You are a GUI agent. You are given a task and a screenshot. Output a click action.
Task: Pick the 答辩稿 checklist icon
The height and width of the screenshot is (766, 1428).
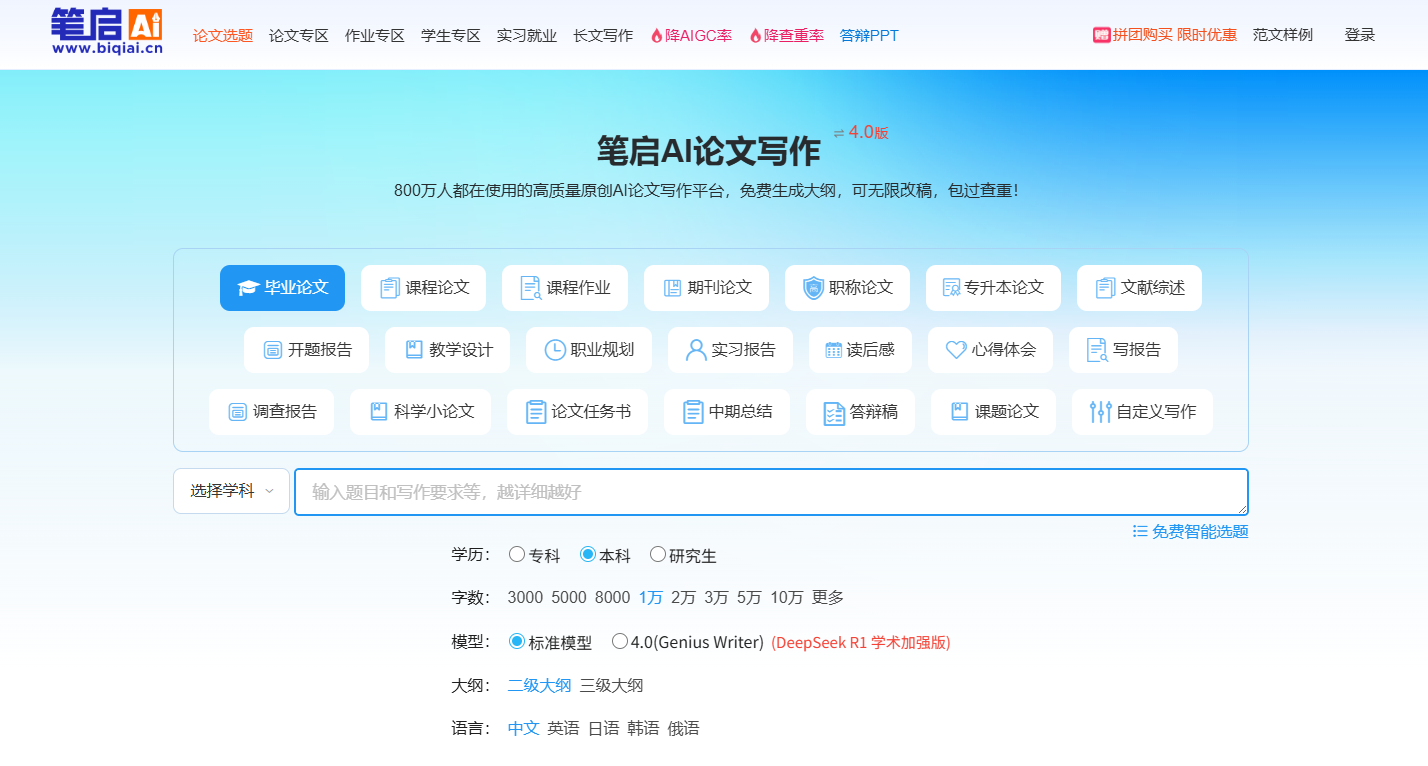tap(834, 413)
